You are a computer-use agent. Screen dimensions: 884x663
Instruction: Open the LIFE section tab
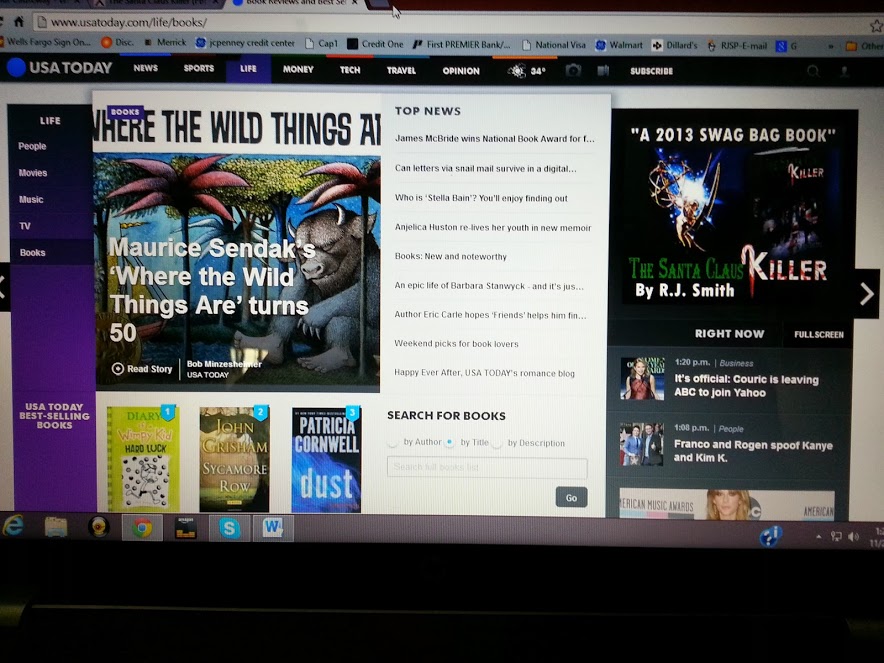248,69
